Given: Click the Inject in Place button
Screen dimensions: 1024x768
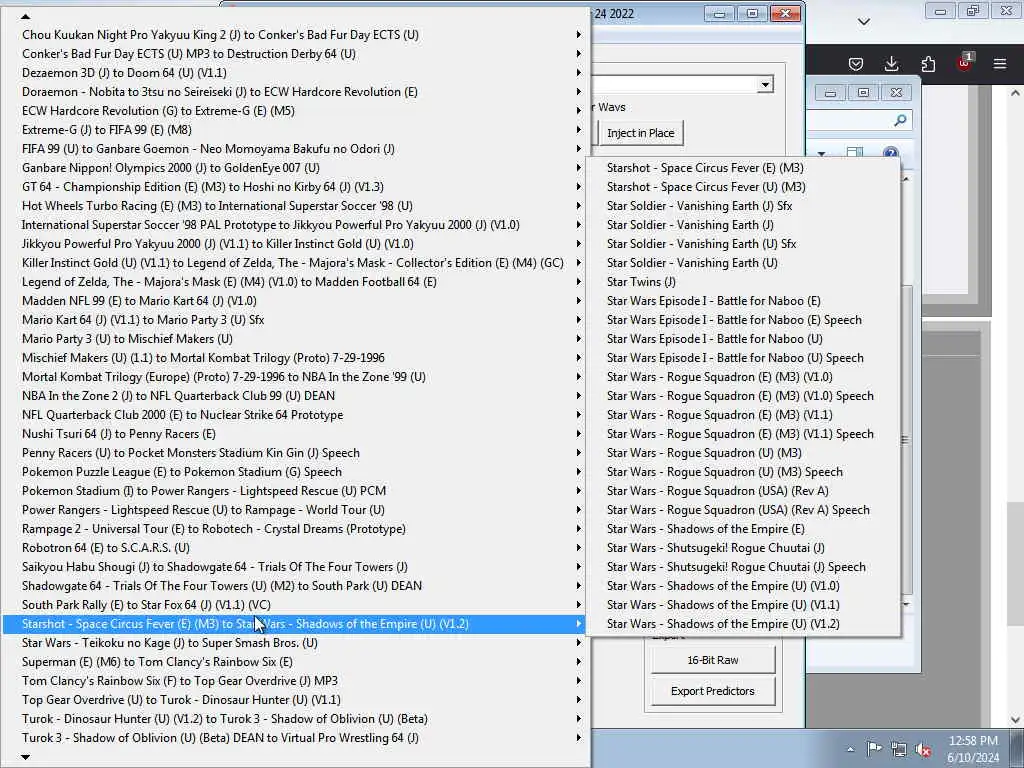Looking at the screenshot, I should [640, 133].
